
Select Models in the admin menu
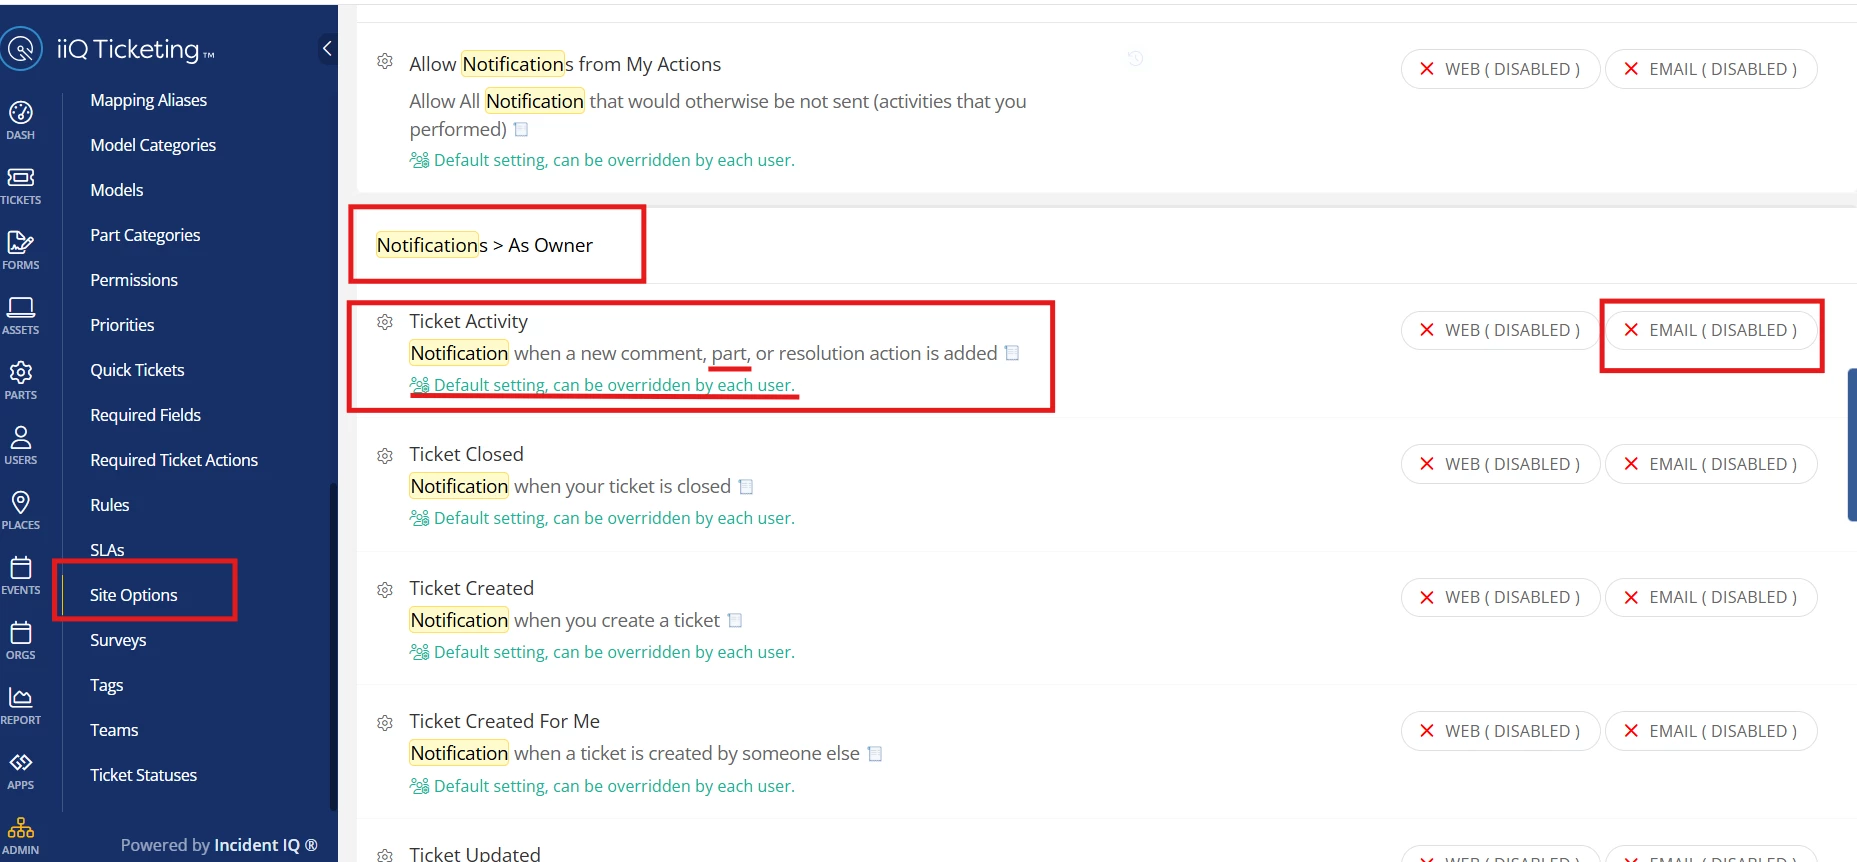(117, 190)
